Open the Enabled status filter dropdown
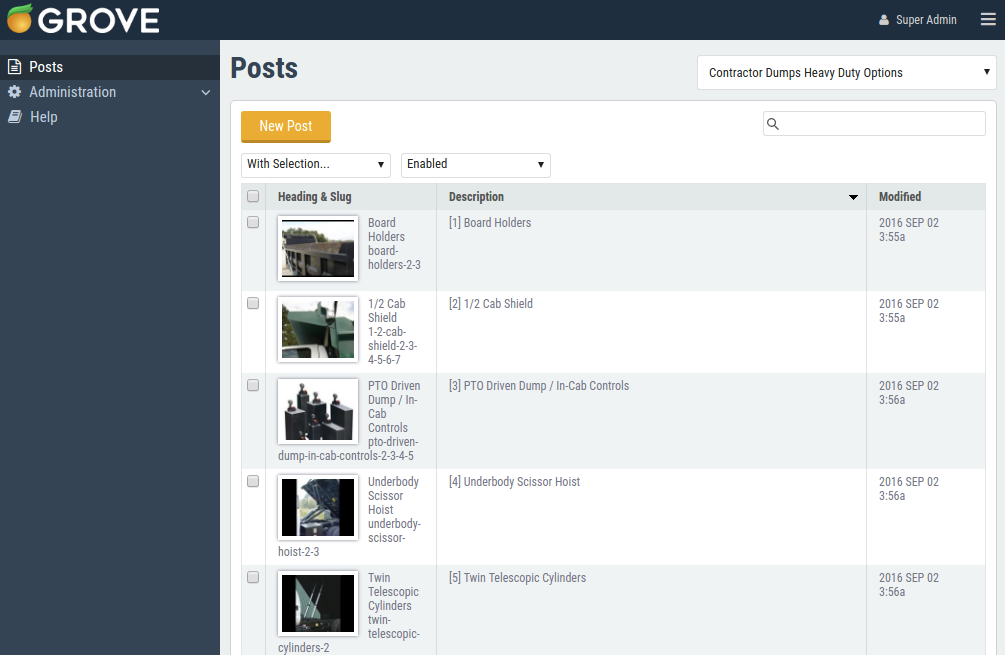Image resolution: width=1005 pixels, height=655 pixels. click(x=475, y=164)
